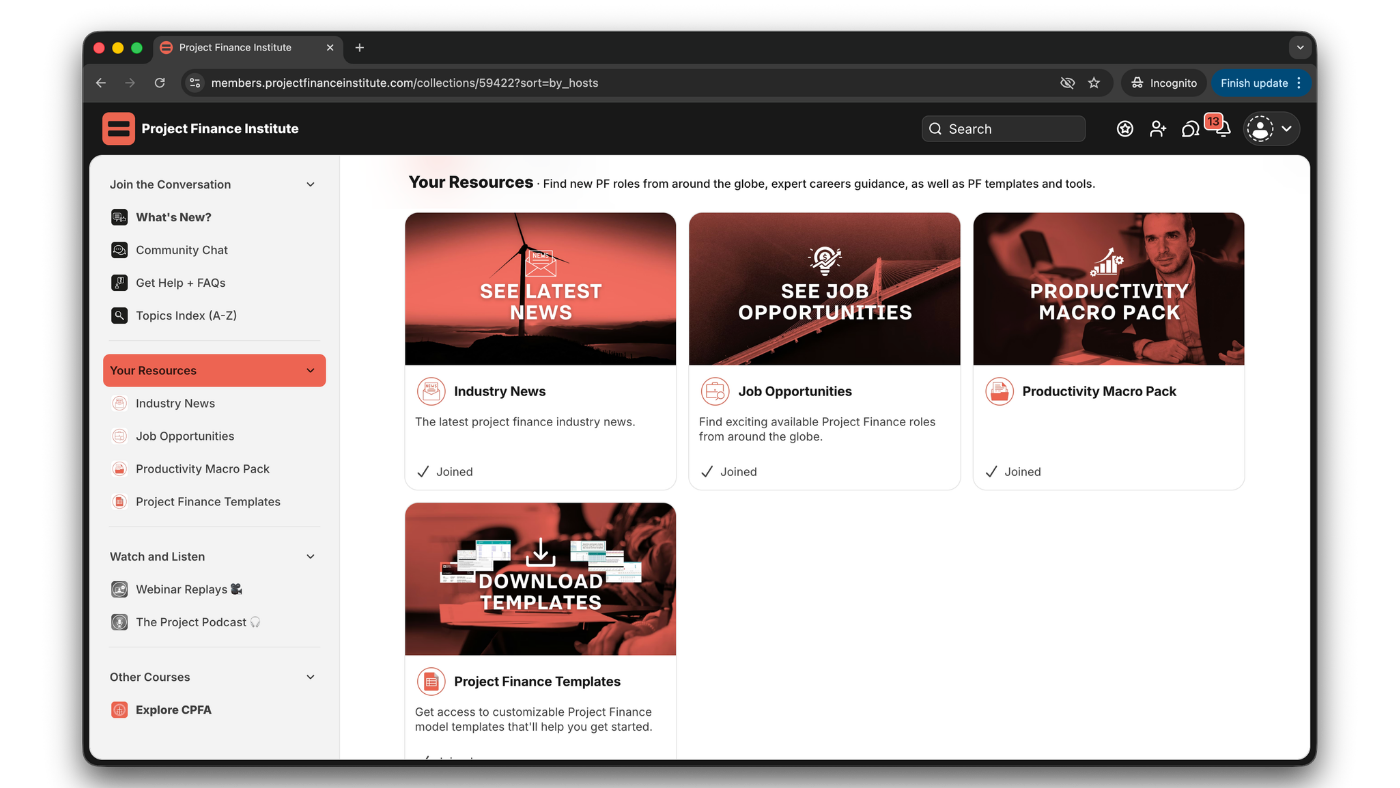Collapse the Watch and Listen section
This screenshot has width=1400, height=788.
310,557
